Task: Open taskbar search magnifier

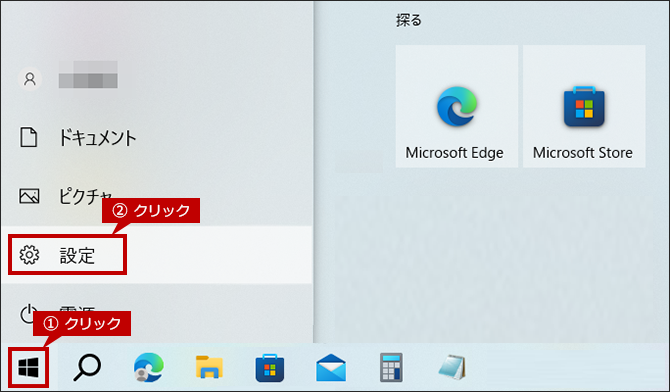Action: 87,367
